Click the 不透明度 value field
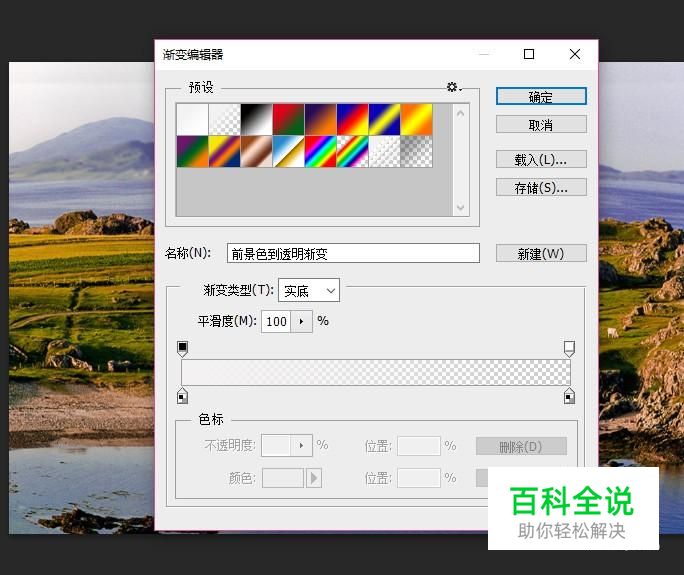Viewport: 684px width, 575px height. point(276,445)
